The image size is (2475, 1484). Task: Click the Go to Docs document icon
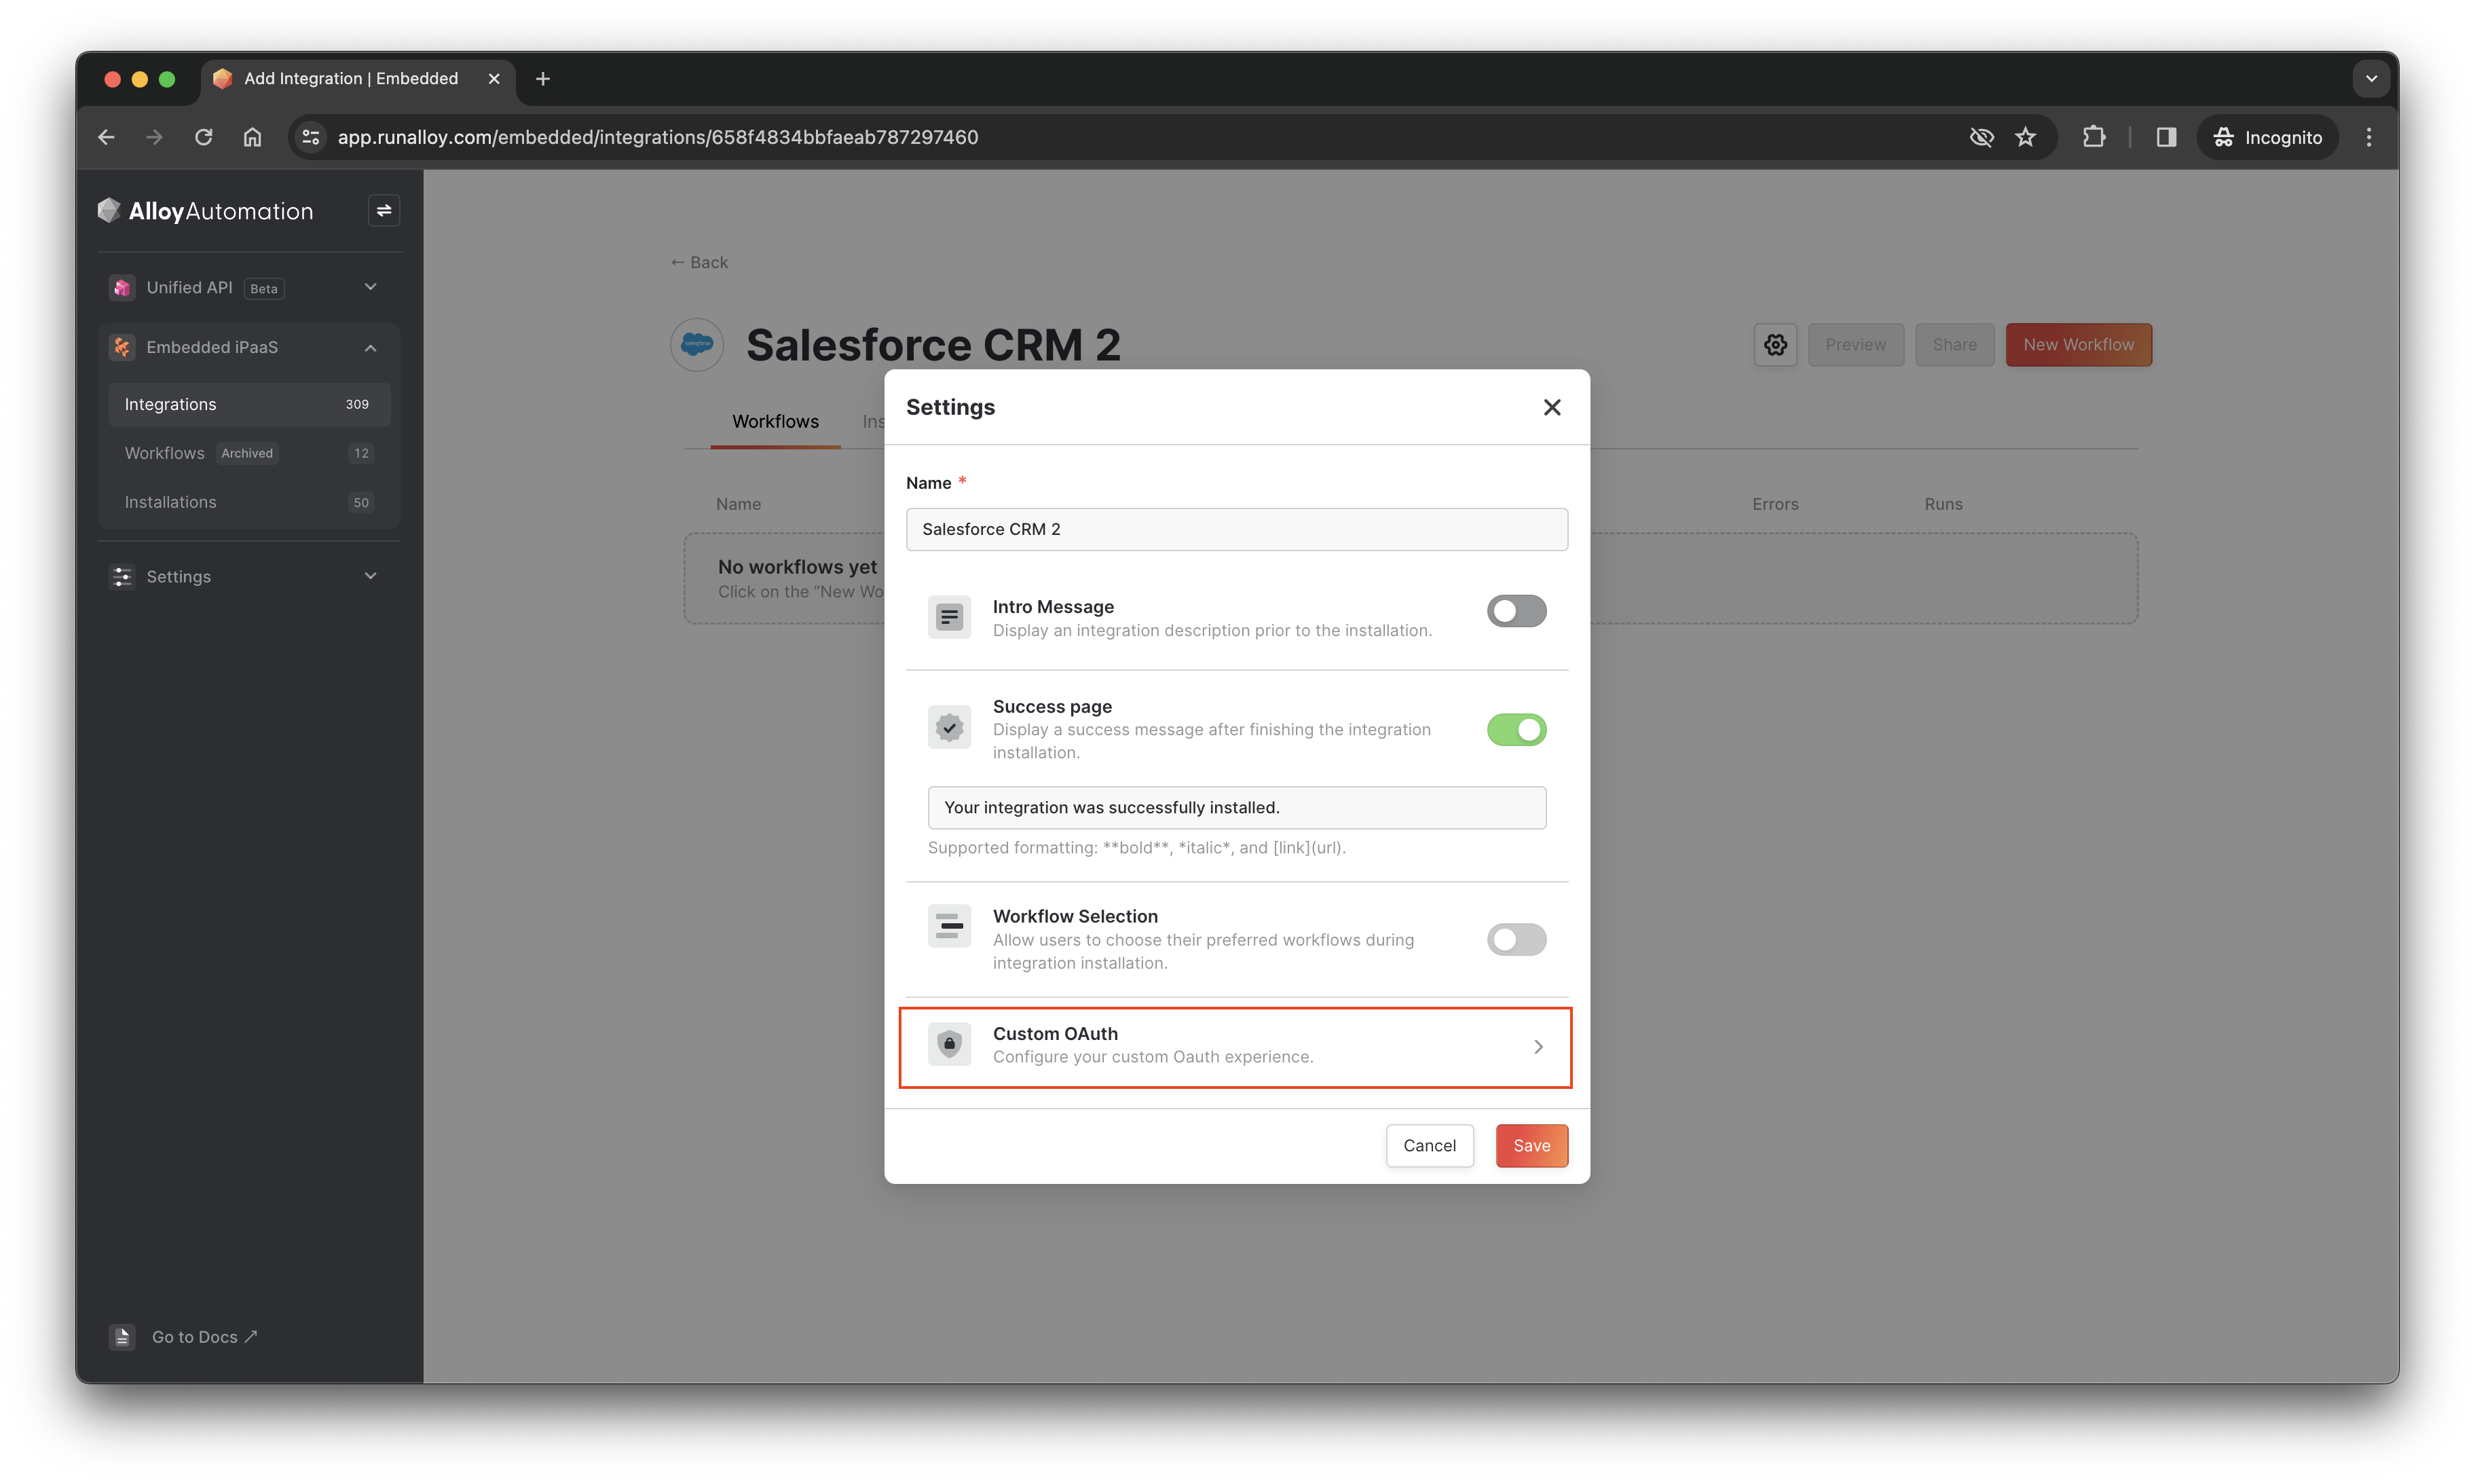tap(122, 1337)
